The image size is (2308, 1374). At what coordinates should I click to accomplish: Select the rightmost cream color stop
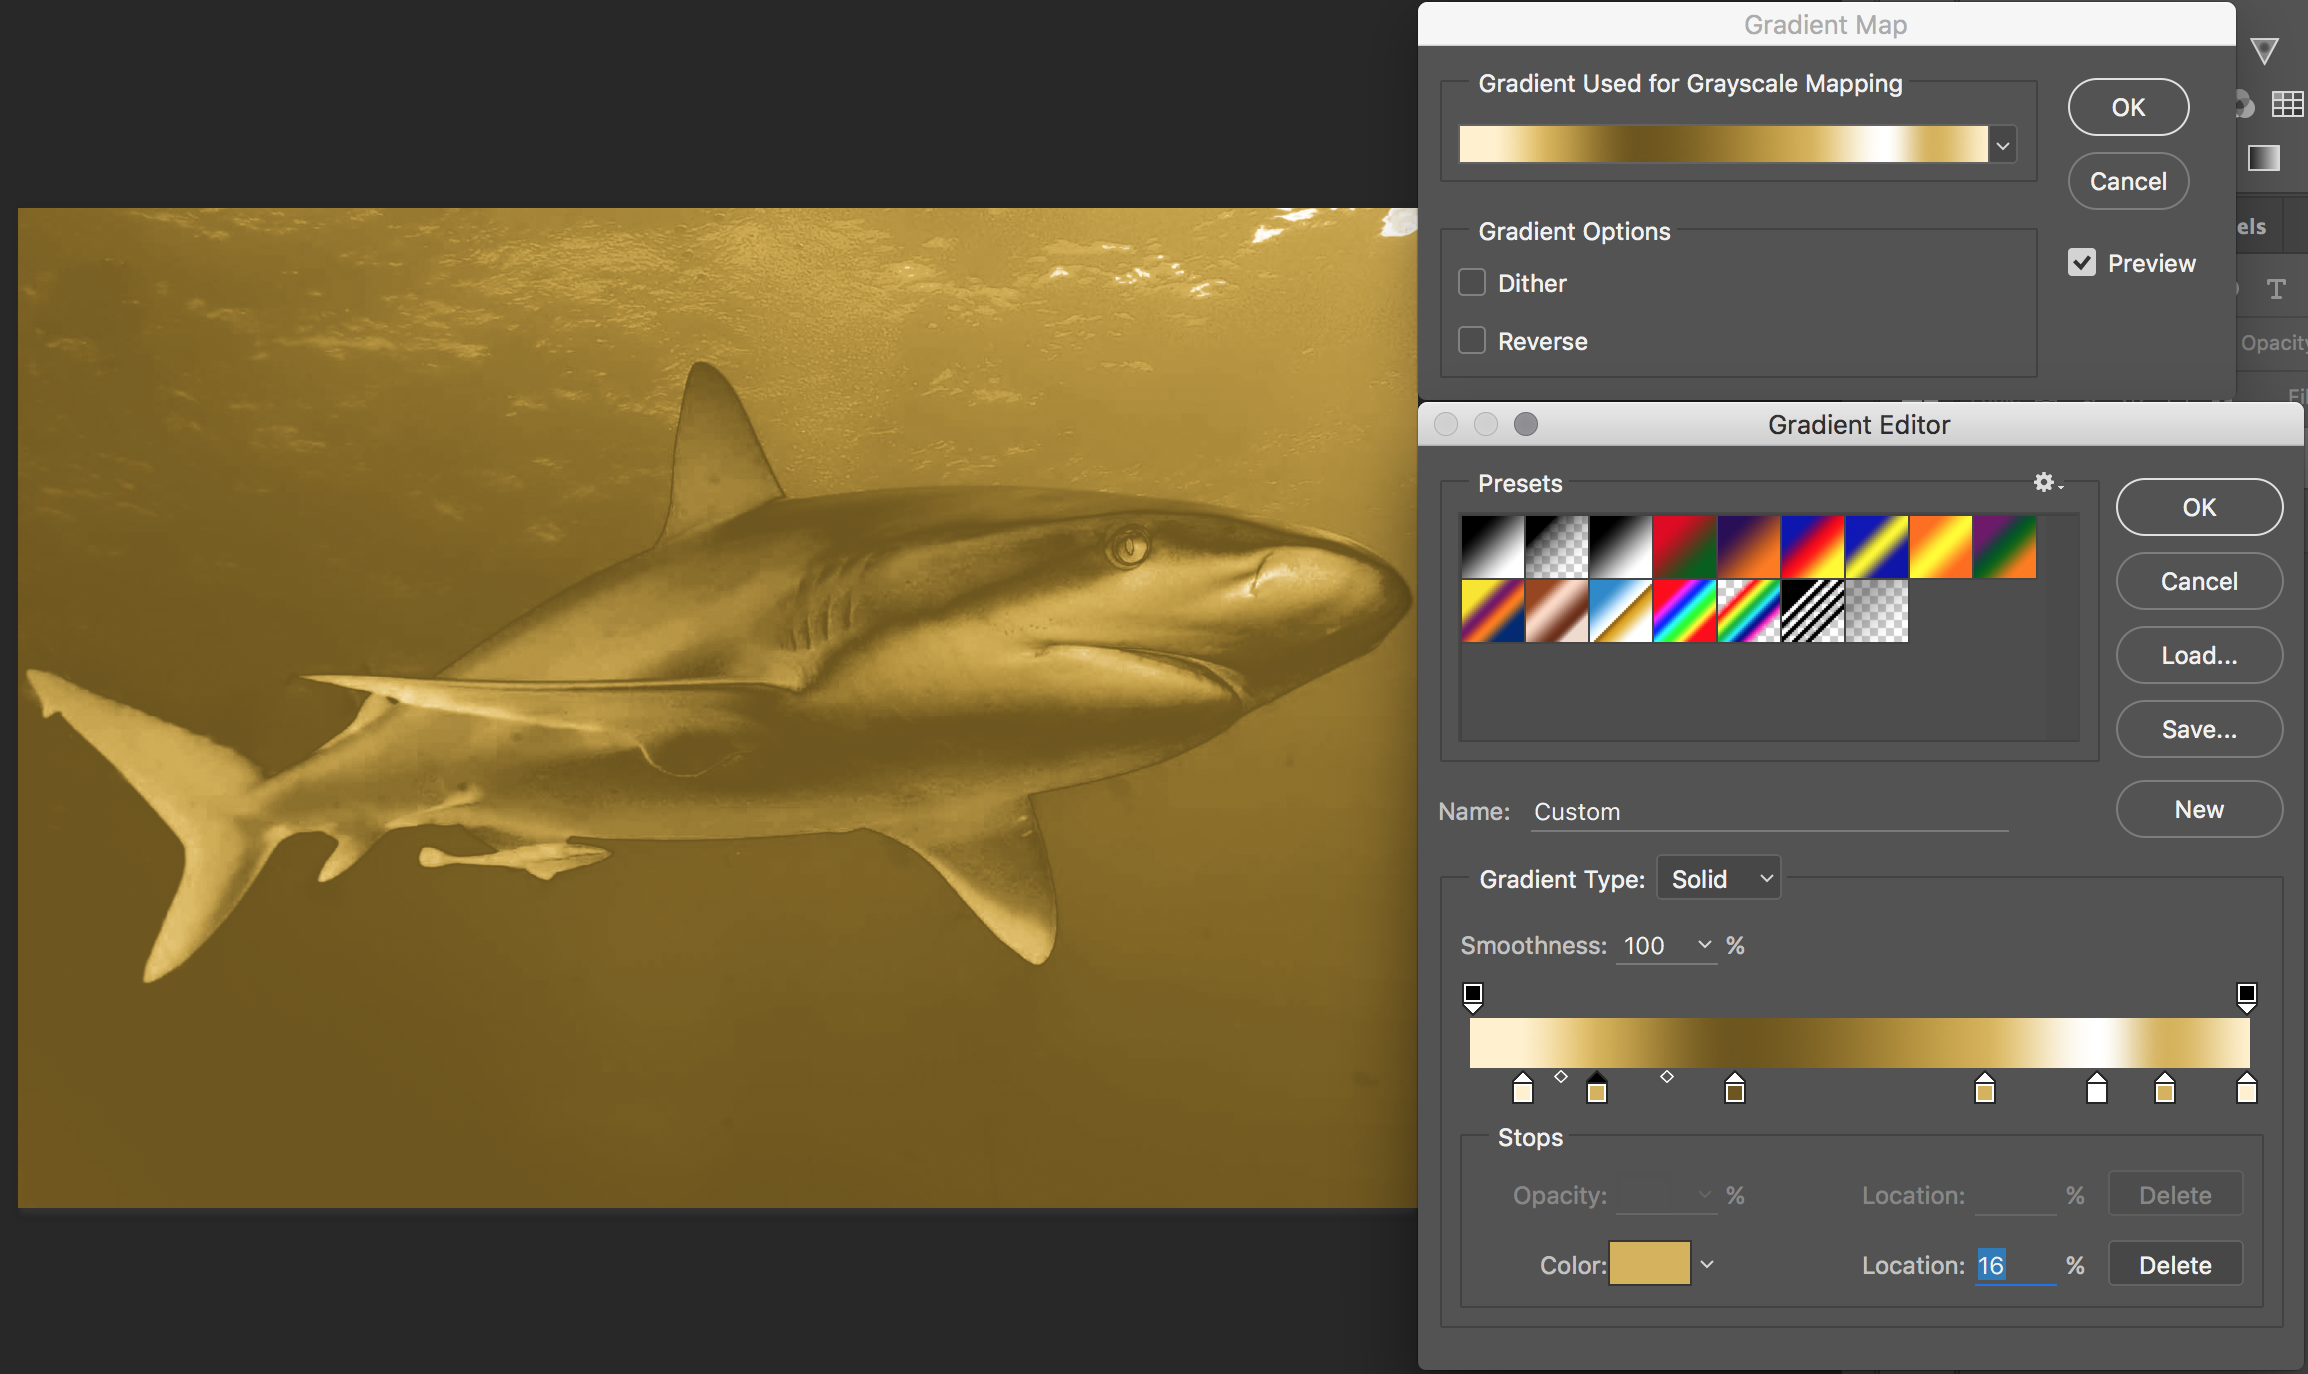tap(2247, 1088)
